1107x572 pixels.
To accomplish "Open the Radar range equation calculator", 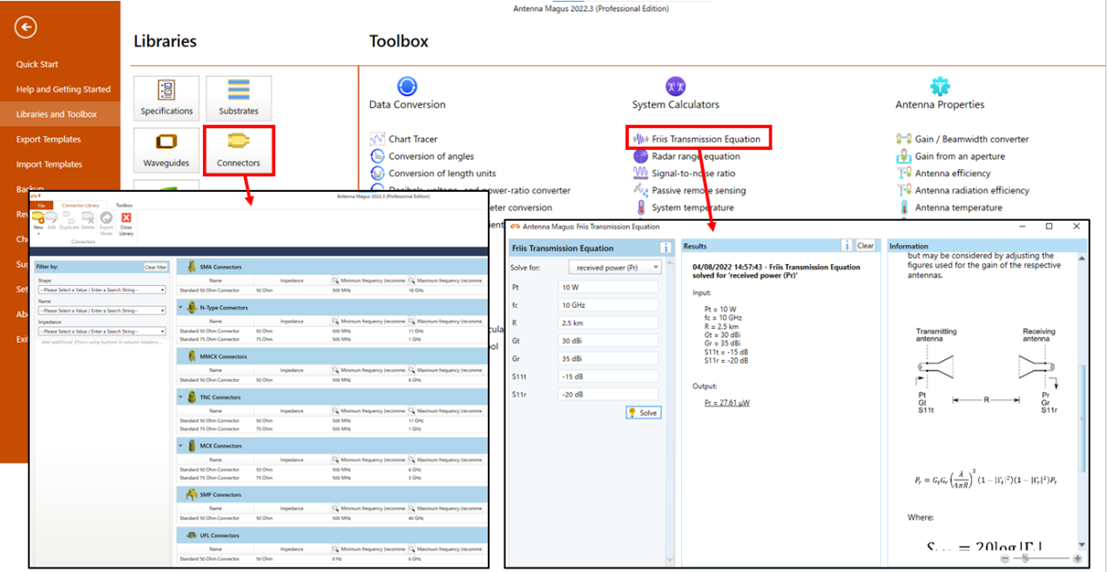I will click(x=696, y=156).
